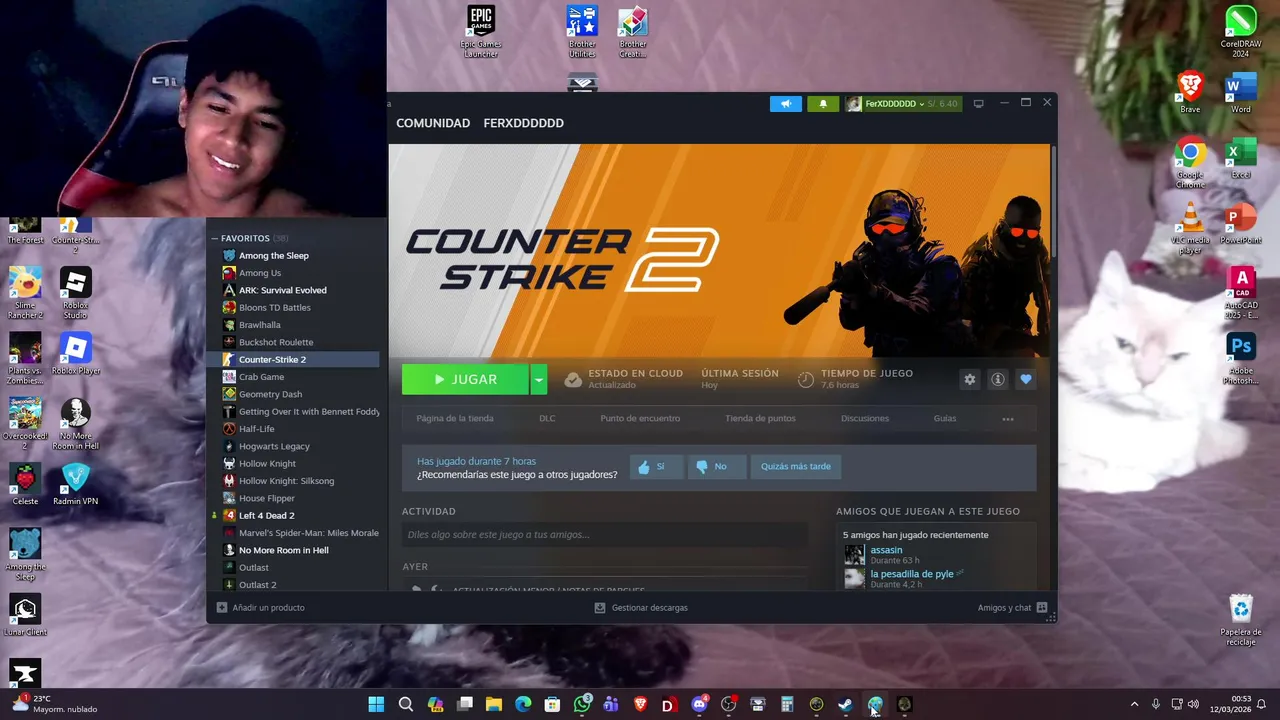This screenshot has height=720, width=1280.
Task: Open Word desktop shortcut
Action: [x=1240, y=92]
